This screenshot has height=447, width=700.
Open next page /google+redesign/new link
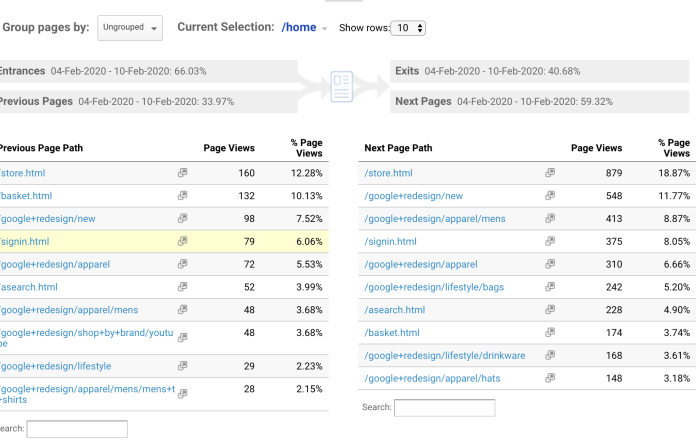click(413, 196)
